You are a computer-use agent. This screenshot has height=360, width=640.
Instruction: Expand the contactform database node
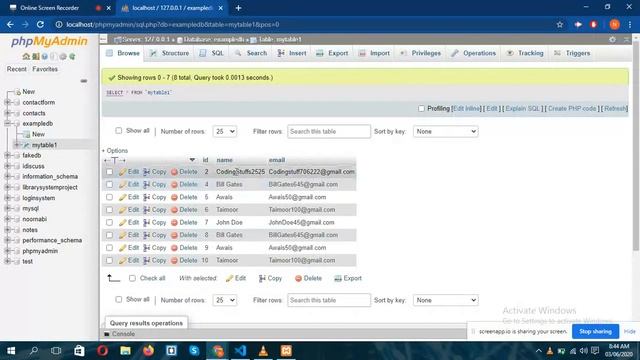coord(7,102)
